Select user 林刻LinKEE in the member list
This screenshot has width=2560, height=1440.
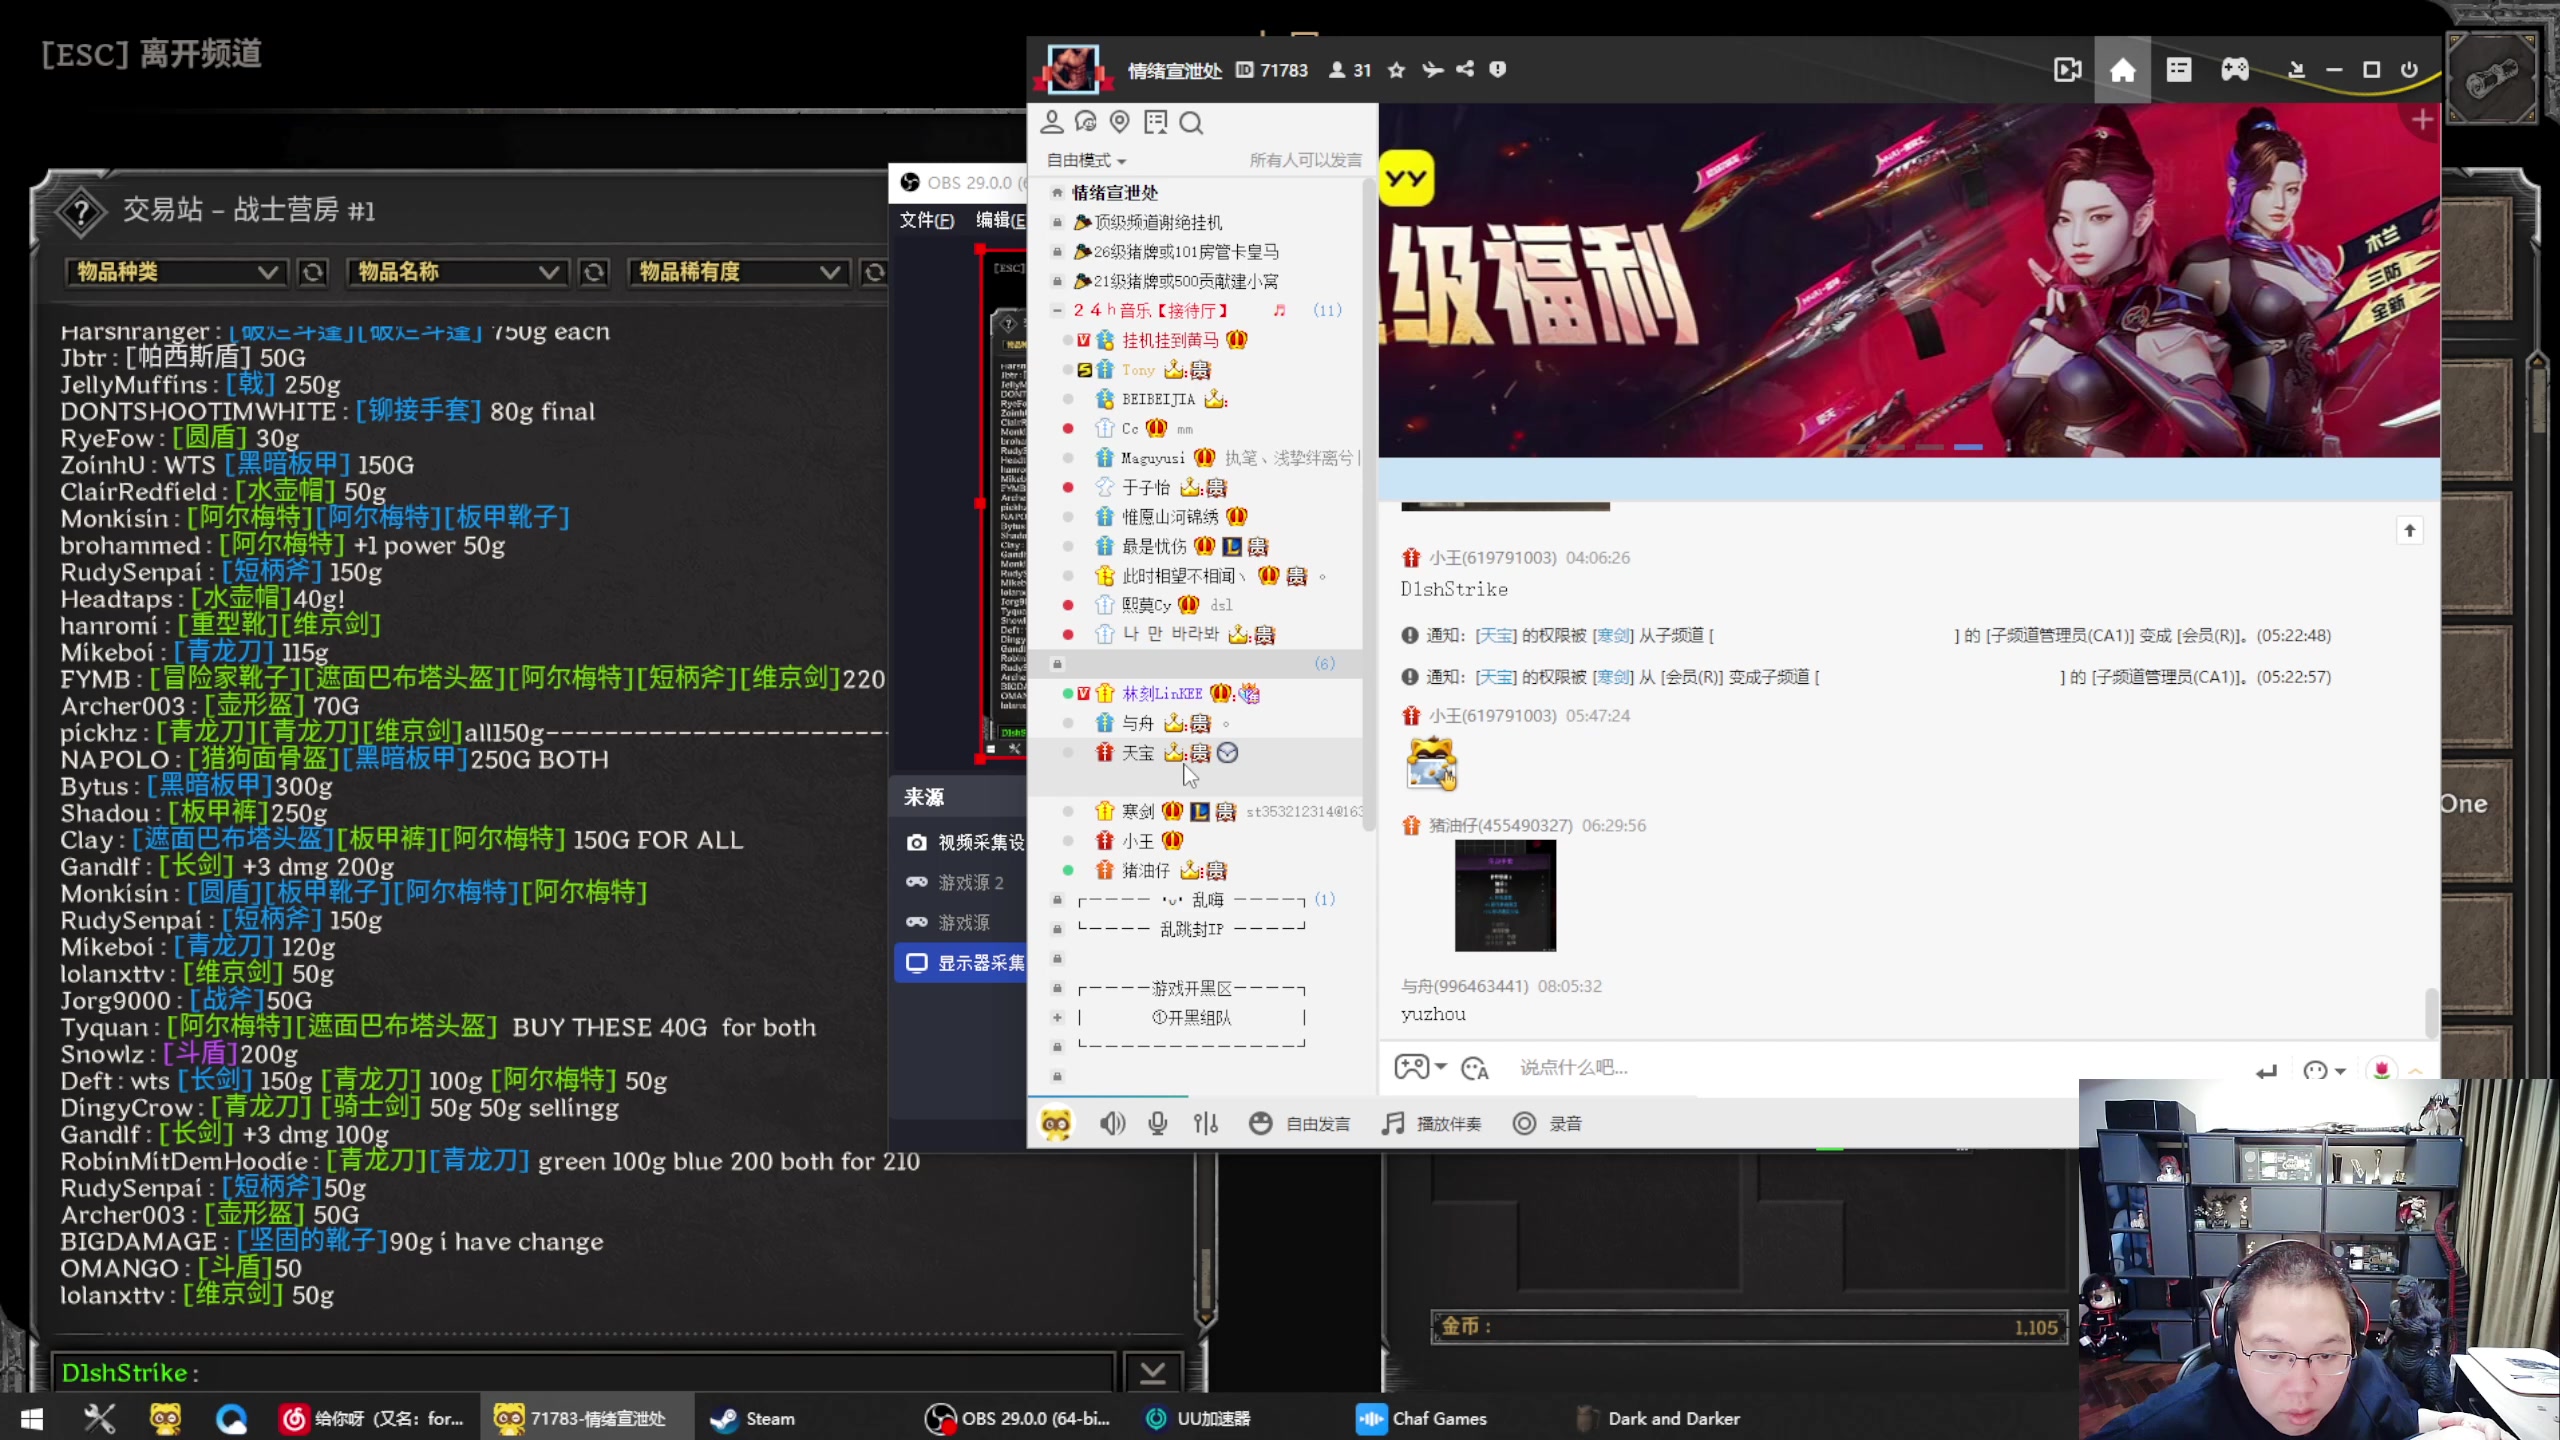pos(1161,694)
